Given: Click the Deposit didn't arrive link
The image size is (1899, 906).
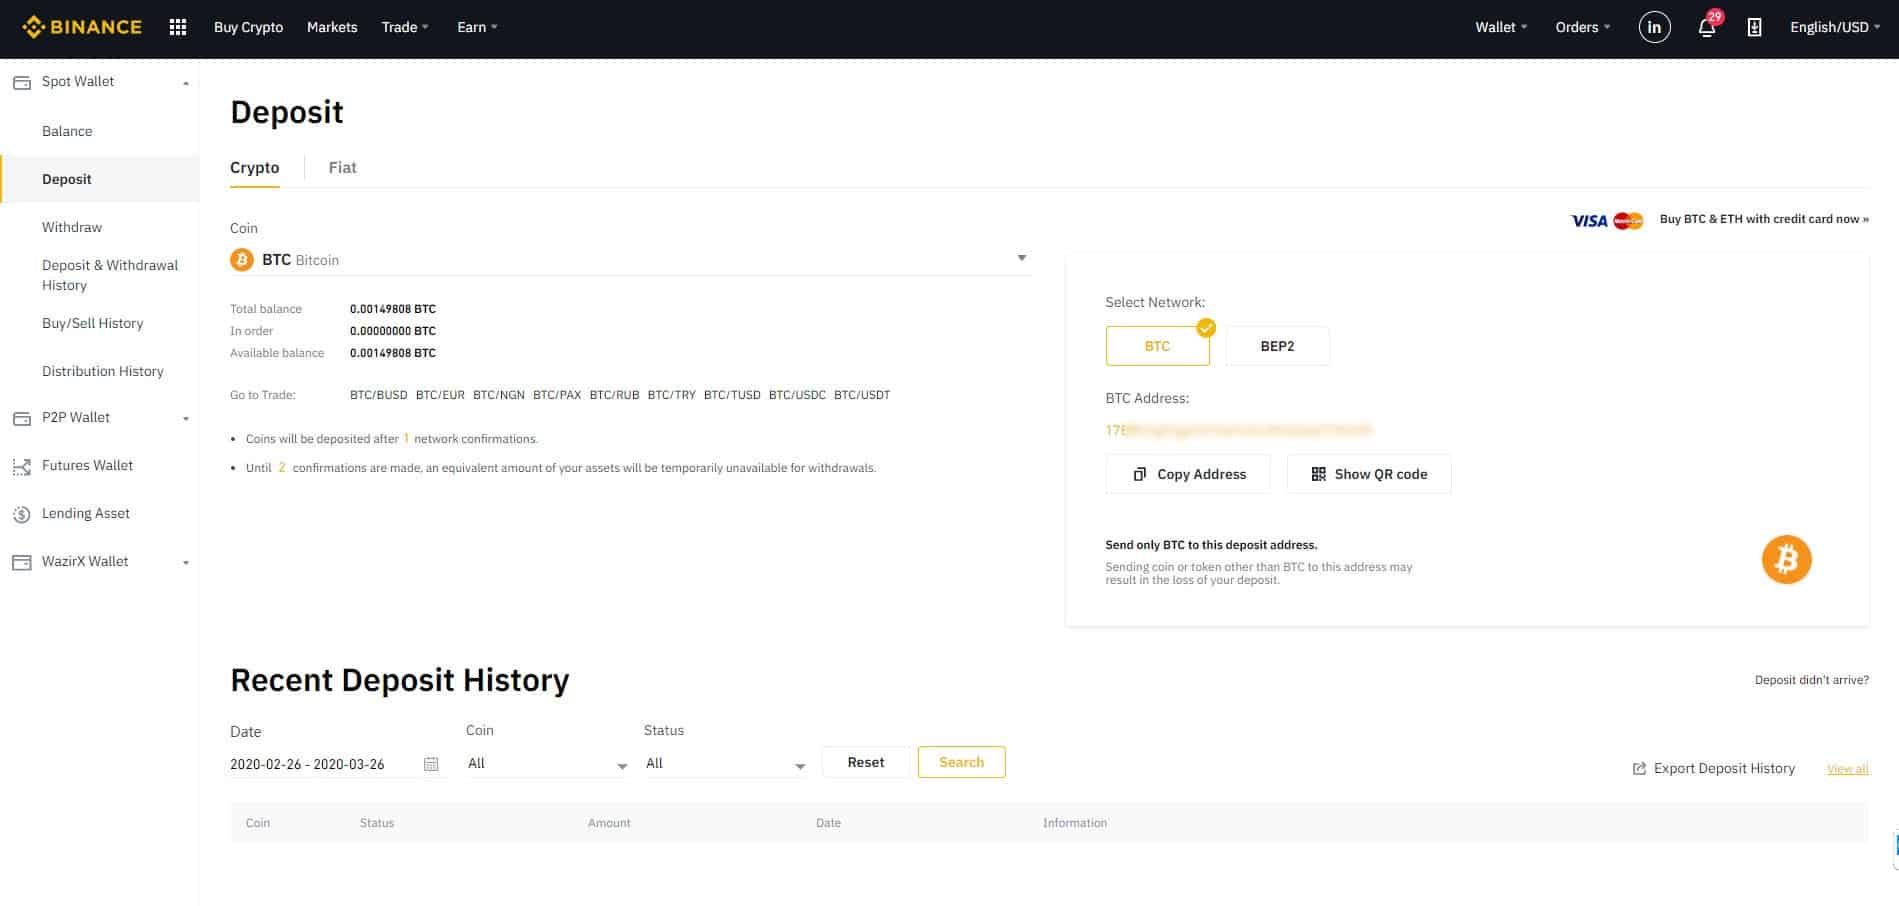Looking at the screenshot, I should pyautogui.click(x=1811, y=680).
